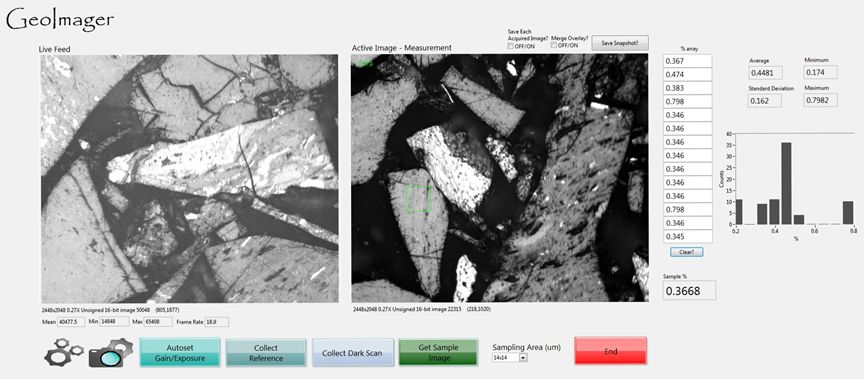Click the first % array entry 0.367
The width and height of the screenshot is (864, 379).
coord(687,61)
